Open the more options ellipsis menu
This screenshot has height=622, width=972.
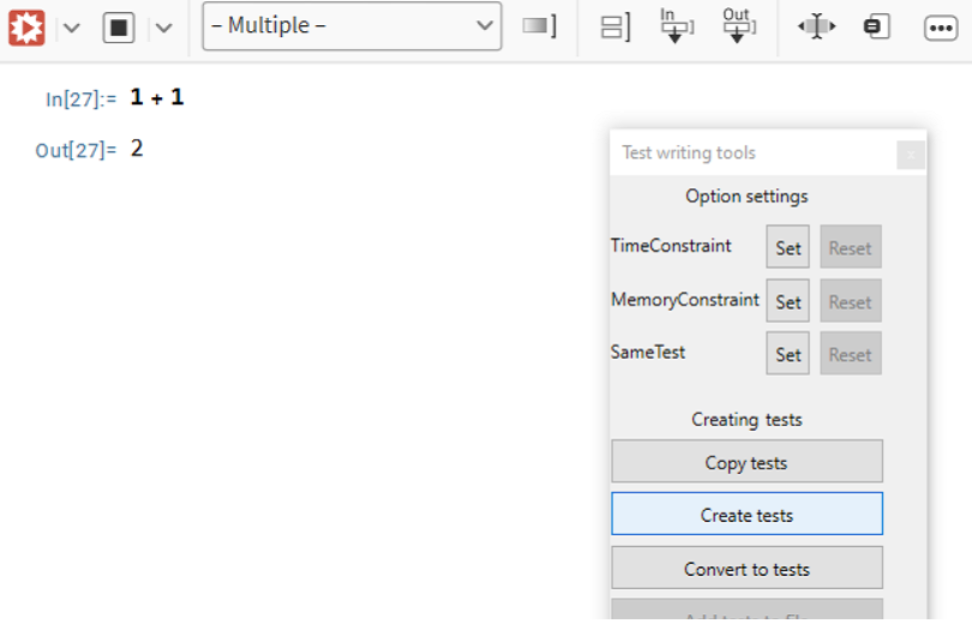940,28
